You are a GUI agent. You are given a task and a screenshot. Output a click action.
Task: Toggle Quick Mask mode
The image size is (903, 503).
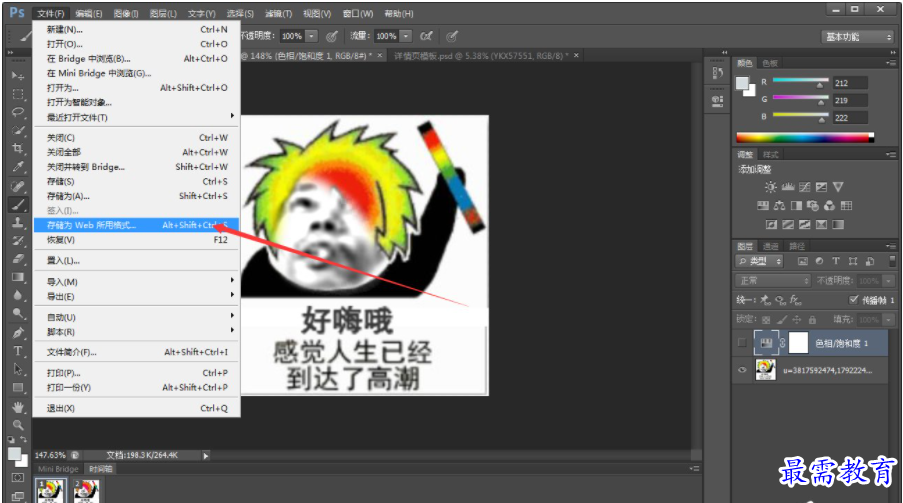pyautogui.click(x=18, y=478)
